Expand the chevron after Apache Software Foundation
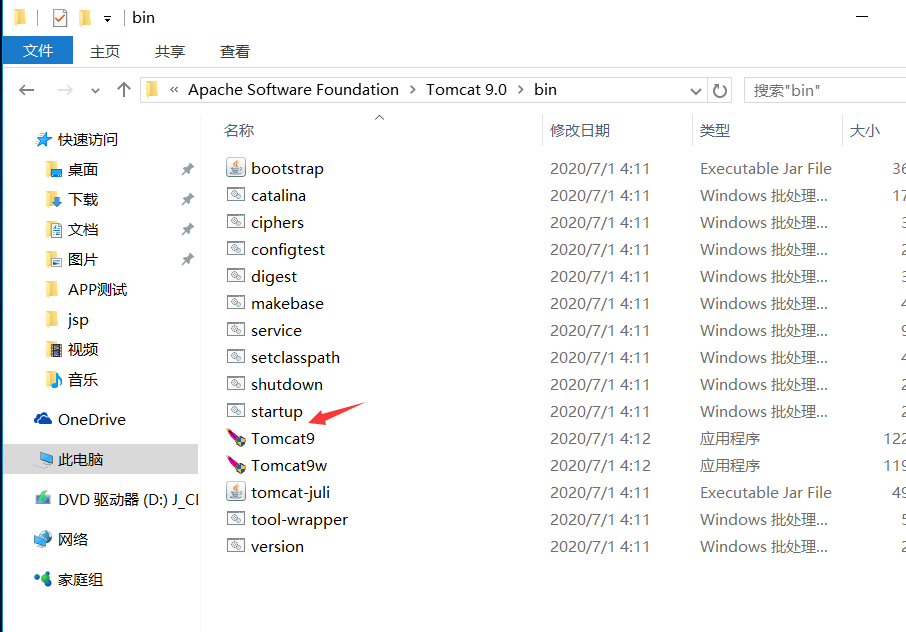906x632 pixels. (413, 90)
